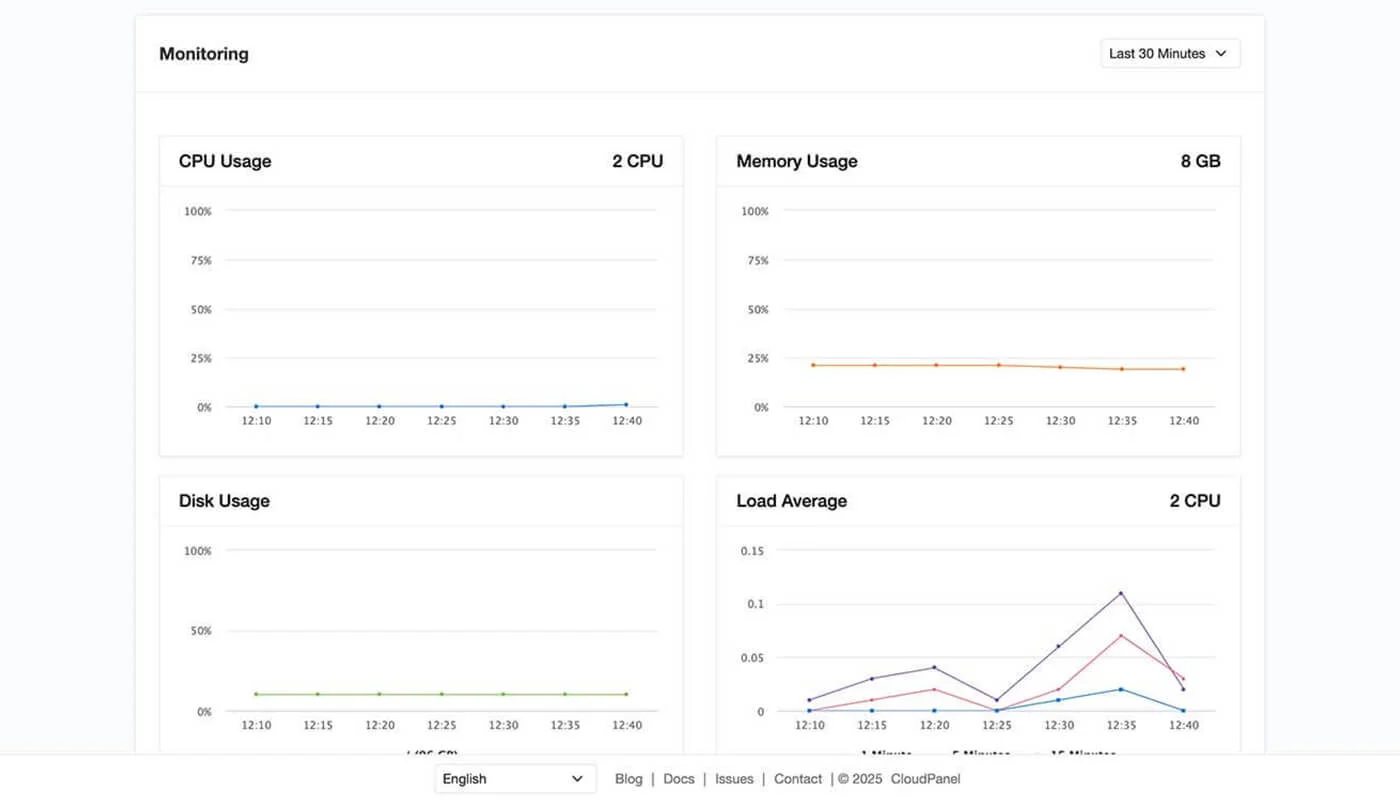
Task: Click Memory Usage orange point at 12:40
Action: click(x=1183, y=369)
